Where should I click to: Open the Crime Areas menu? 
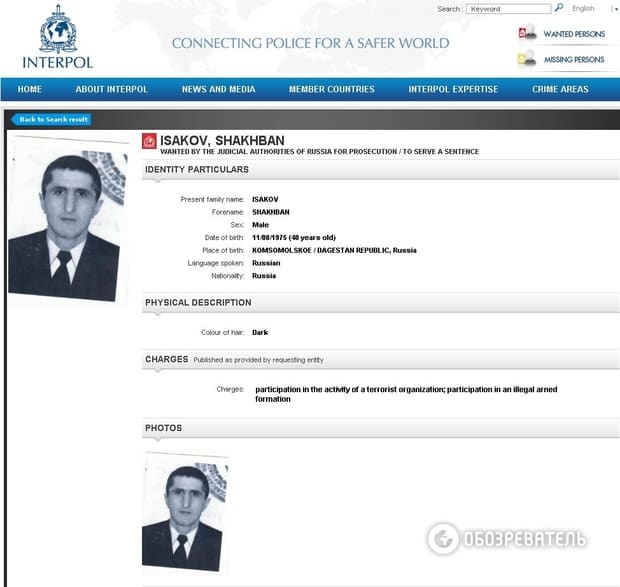tap(560, 89)
